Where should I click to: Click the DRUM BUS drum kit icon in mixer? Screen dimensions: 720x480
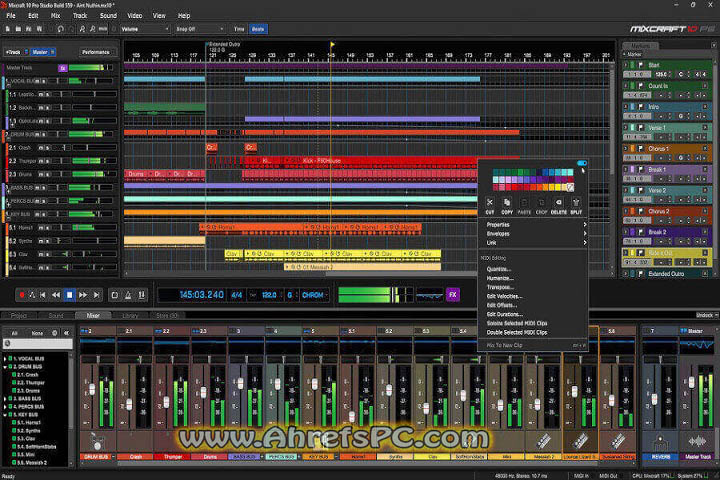[x=97, y=442]
